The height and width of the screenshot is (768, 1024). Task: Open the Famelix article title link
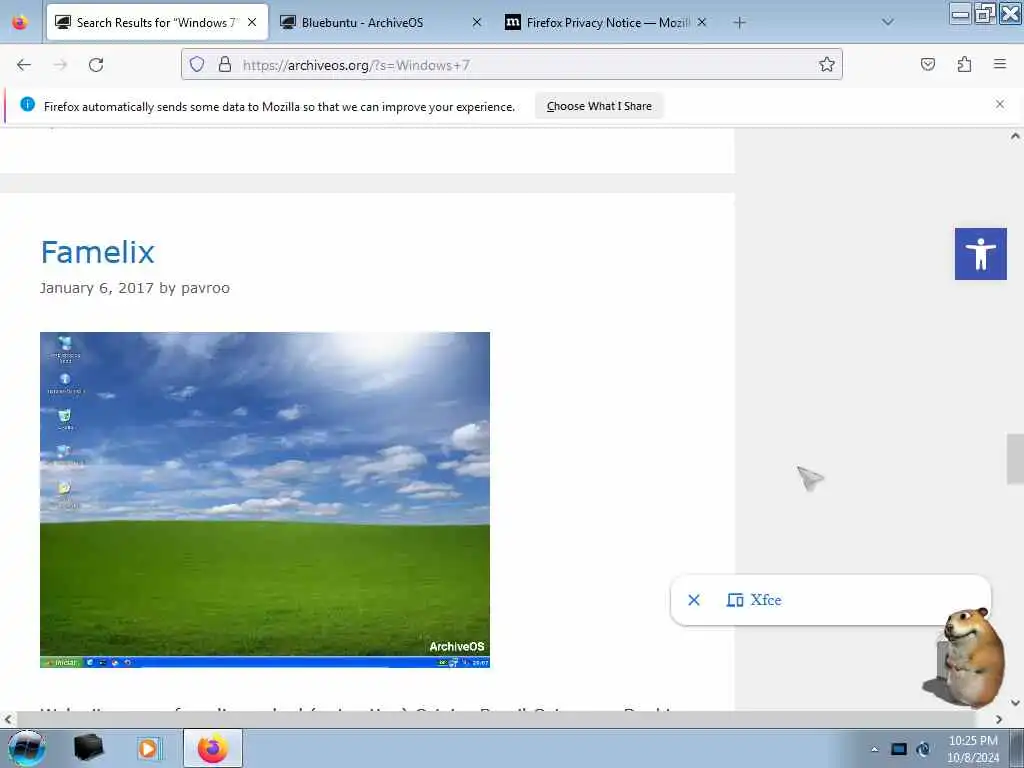point(97,252)
